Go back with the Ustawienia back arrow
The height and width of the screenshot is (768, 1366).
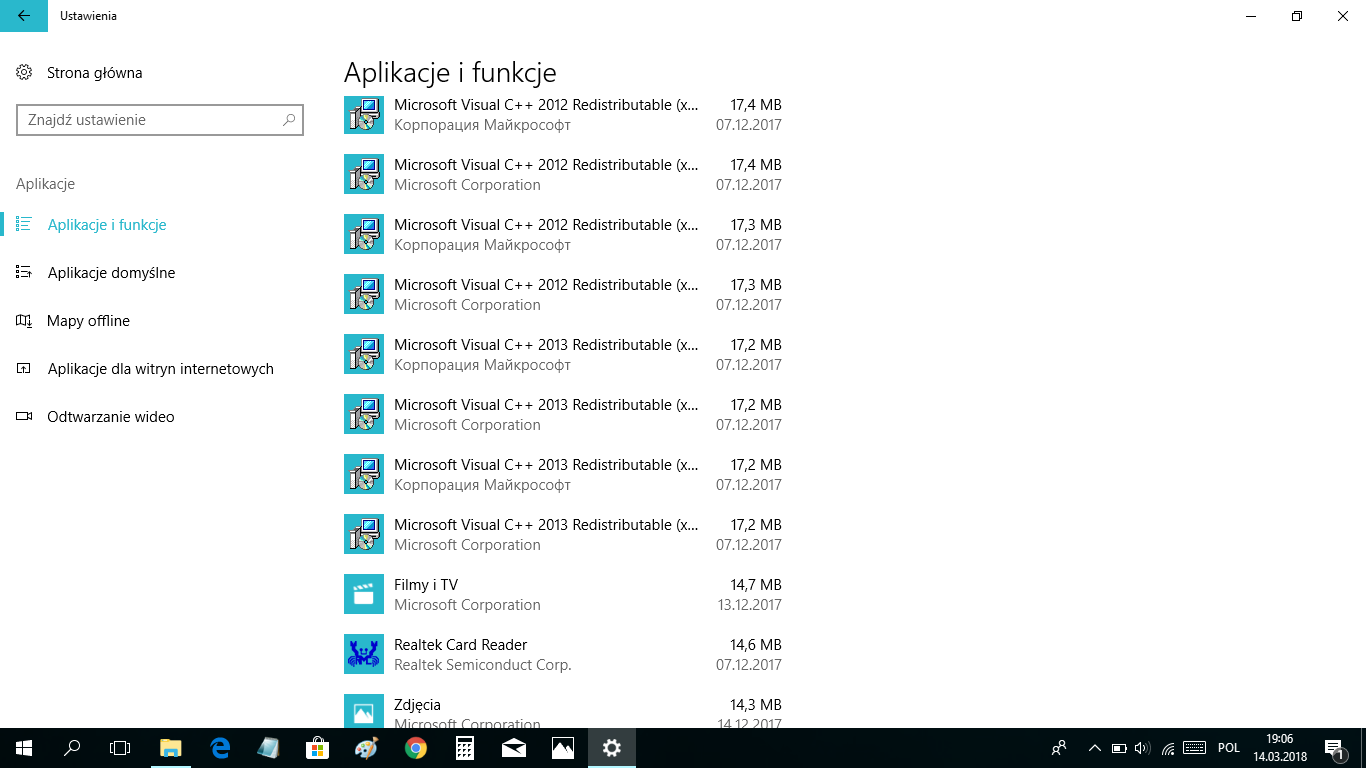(x=24, y=16)
